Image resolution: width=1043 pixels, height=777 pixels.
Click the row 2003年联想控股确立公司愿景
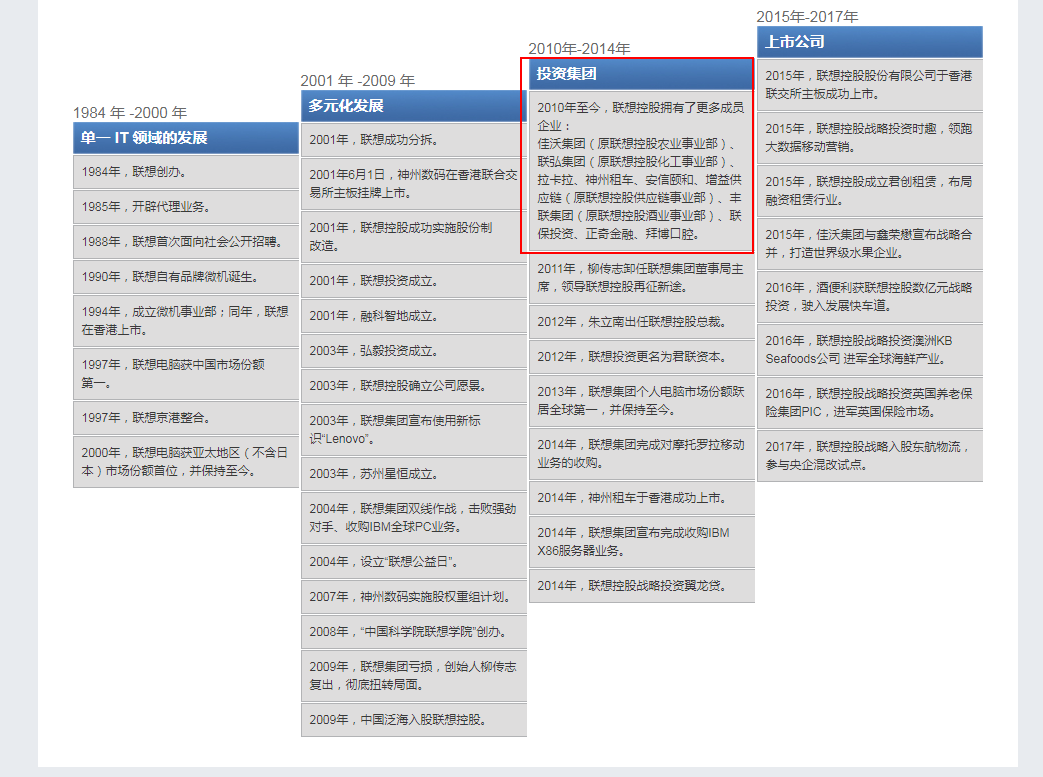point(414,386)
